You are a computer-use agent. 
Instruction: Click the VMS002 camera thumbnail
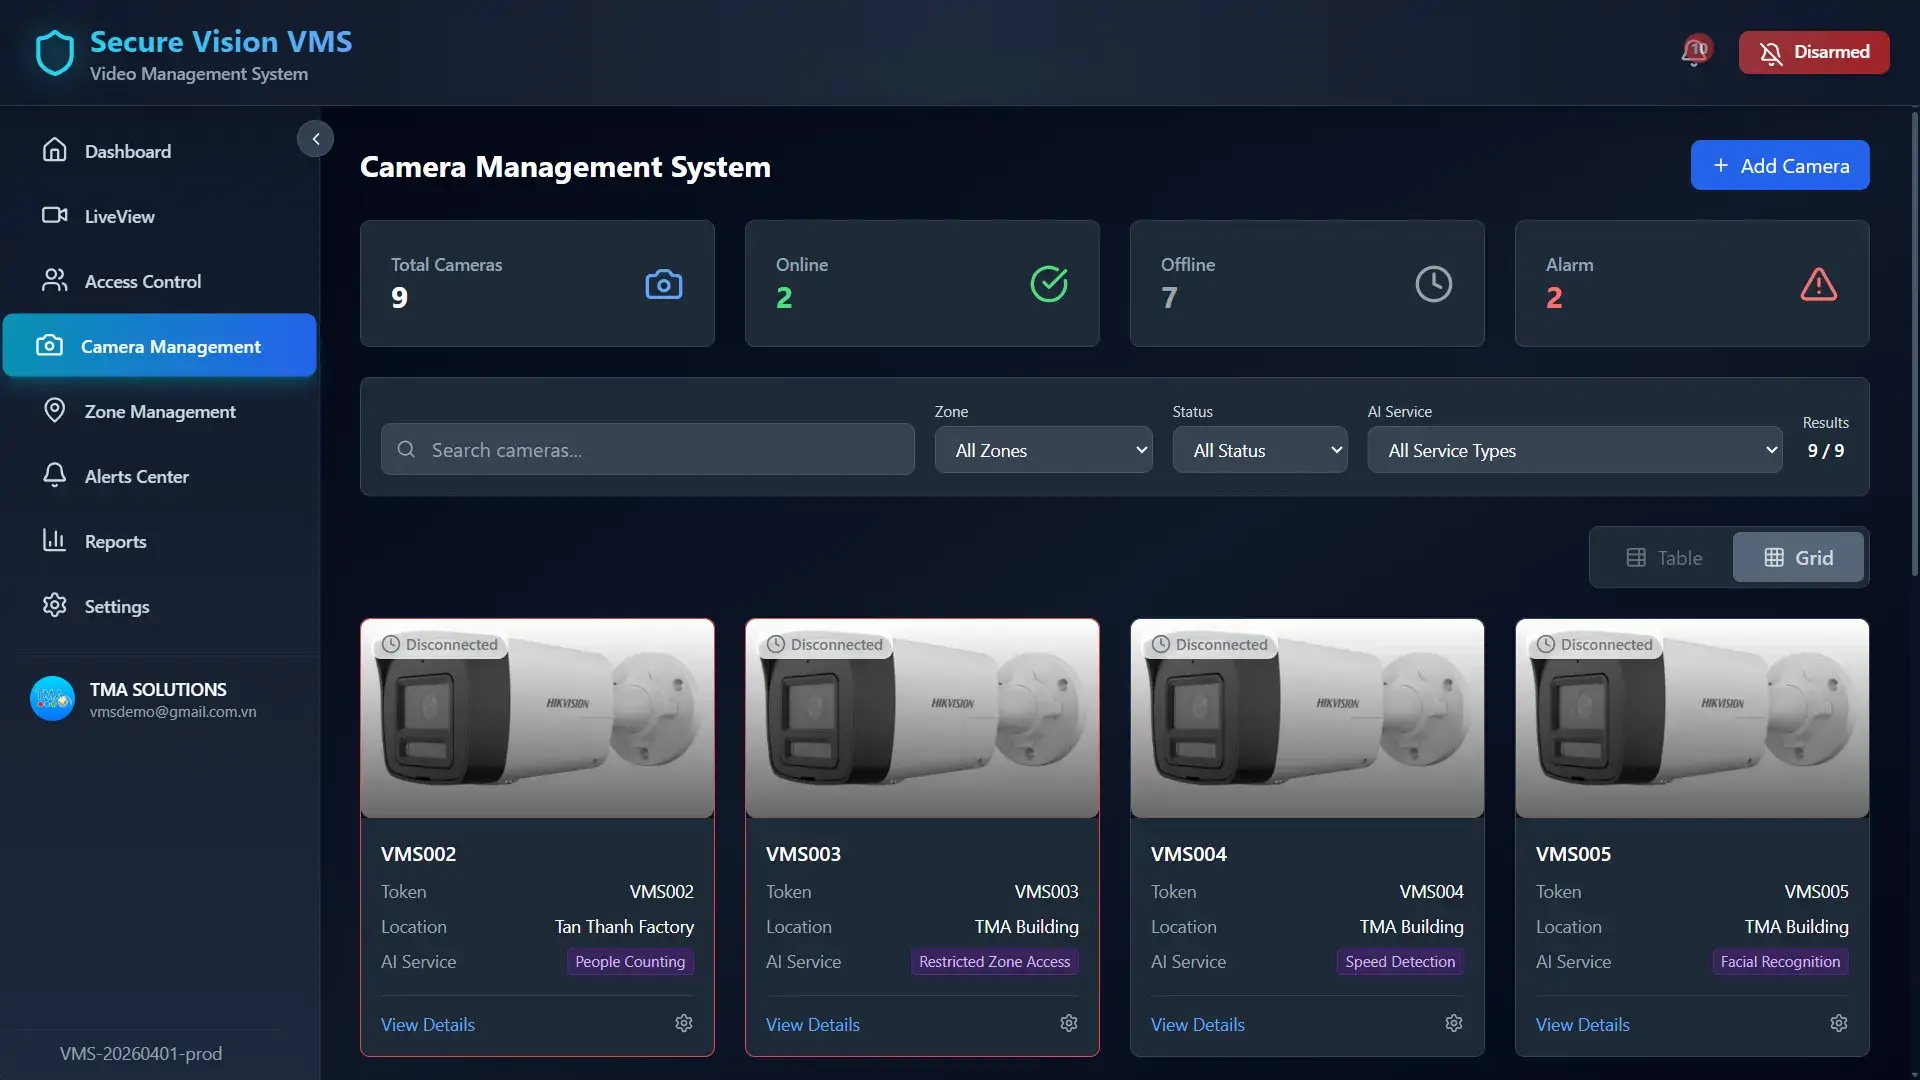click(x=537, y=719)
